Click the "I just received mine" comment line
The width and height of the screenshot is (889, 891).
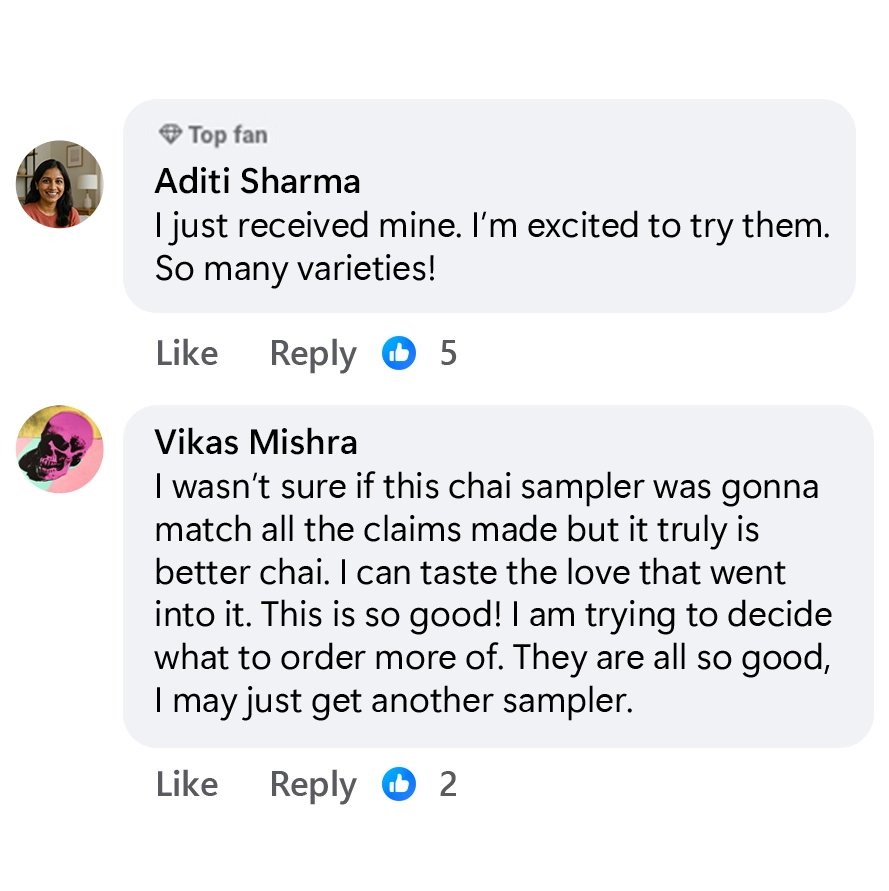[493, 226]
